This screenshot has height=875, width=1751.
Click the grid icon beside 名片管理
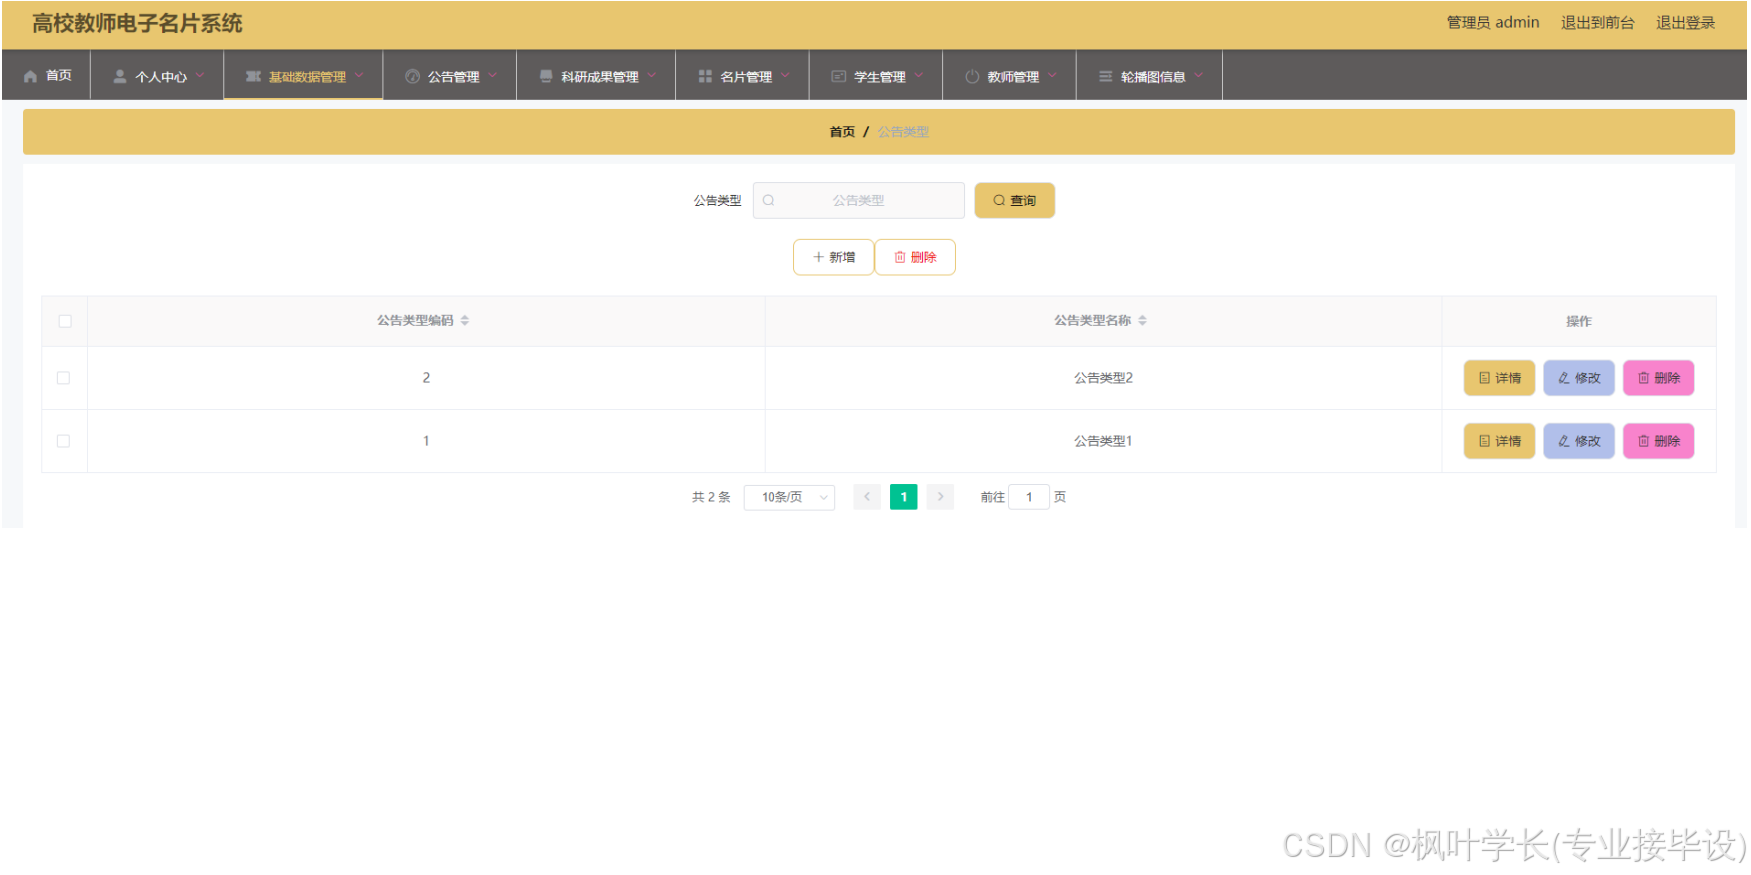click(705, 76)
